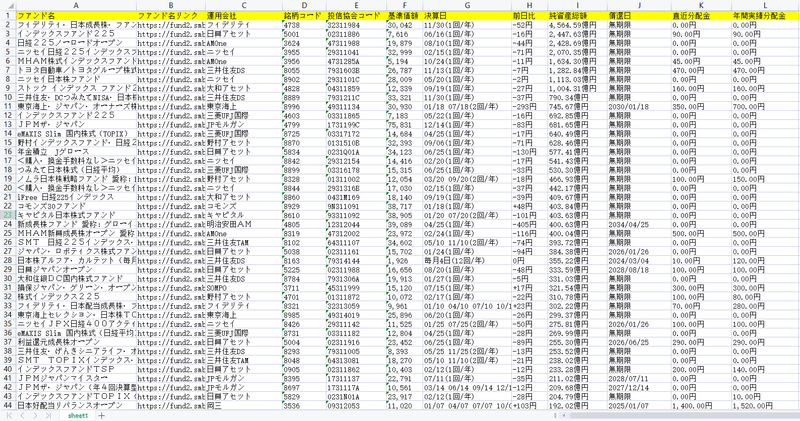Select the cell 株式インデックス２２５
The width and height of the screenshot is (800, 421).
tap(76, 296)
